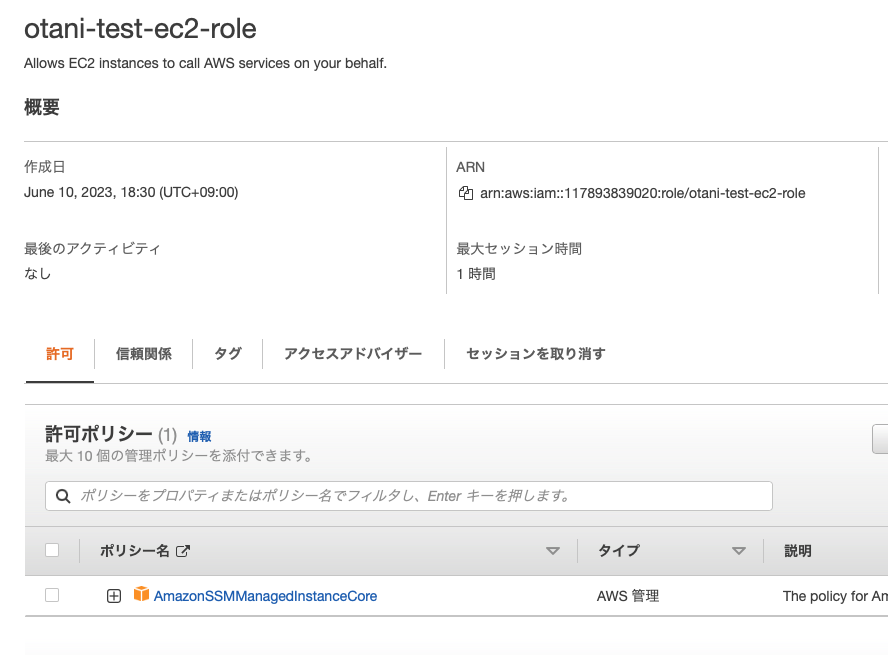Click the button at the right of 許可ポリシー
Image resolution: width=888 pixels, height=655 pixels.
[x=881, y=439]
